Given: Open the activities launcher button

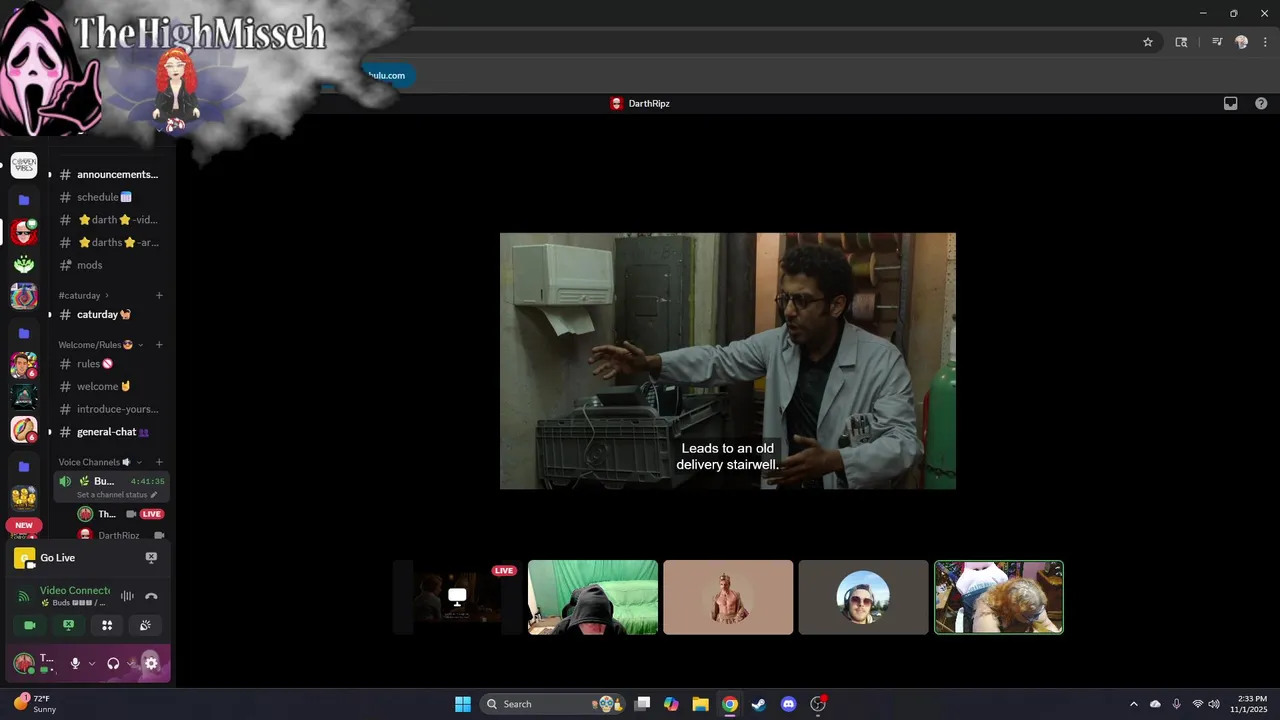Looking at the screenshot, I should [107, 625].
